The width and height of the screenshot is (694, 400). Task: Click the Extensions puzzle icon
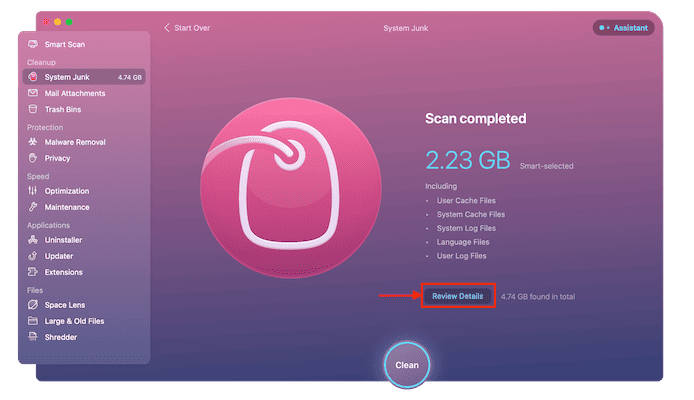pyautogui.click(x=33, y=272)
